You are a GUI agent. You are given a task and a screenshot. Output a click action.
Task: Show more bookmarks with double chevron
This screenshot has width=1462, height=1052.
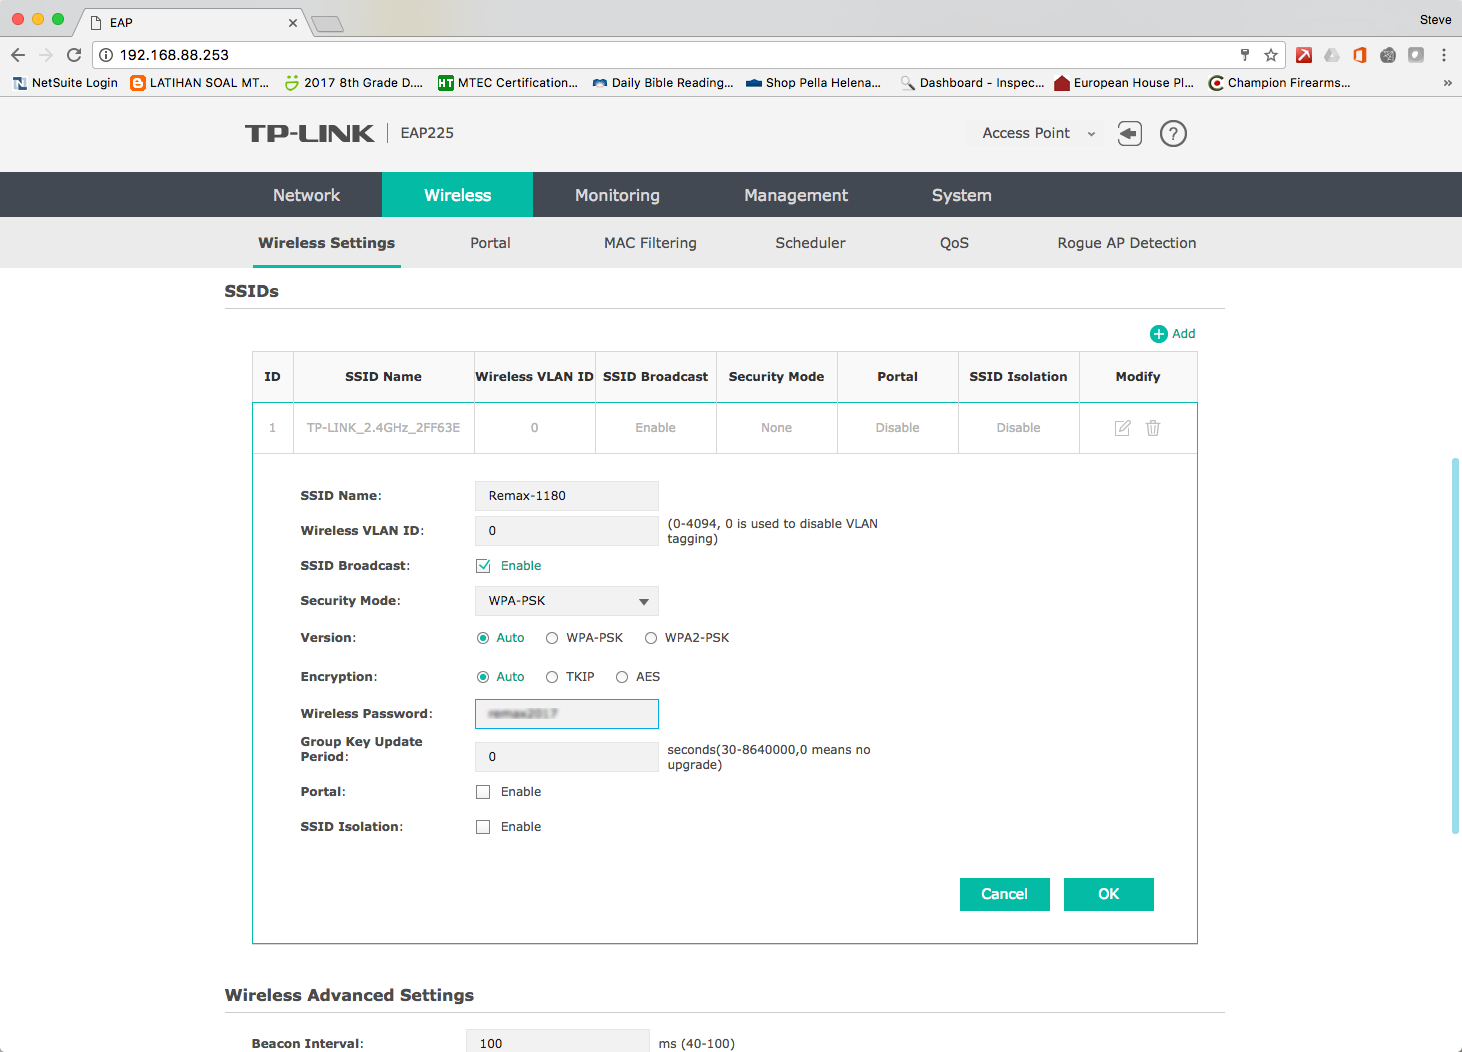(1447, 83)
